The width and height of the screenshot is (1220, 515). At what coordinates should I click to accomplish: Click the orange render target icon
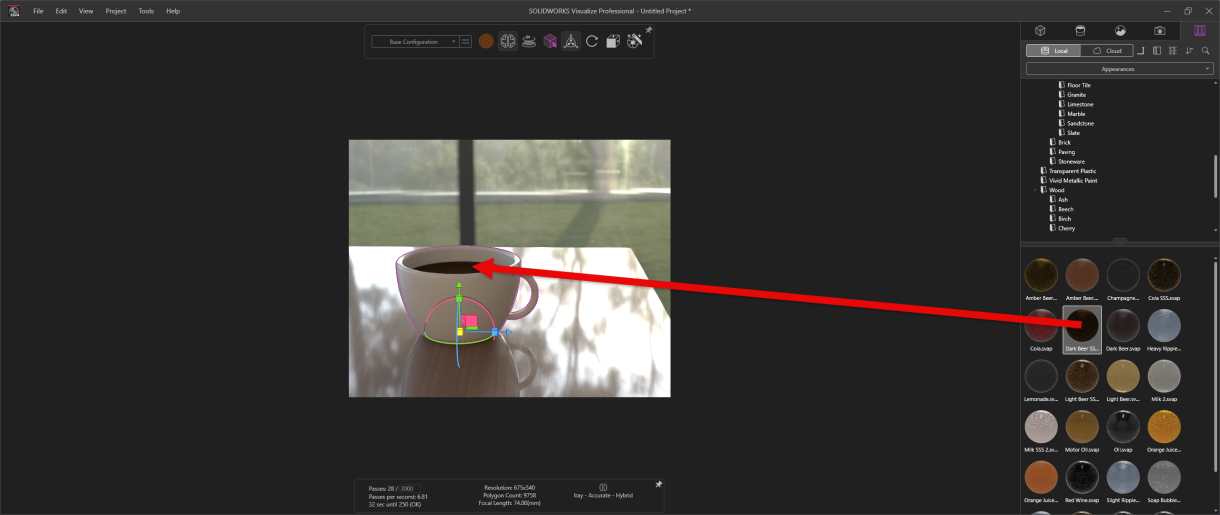click(x=486, y=42)
